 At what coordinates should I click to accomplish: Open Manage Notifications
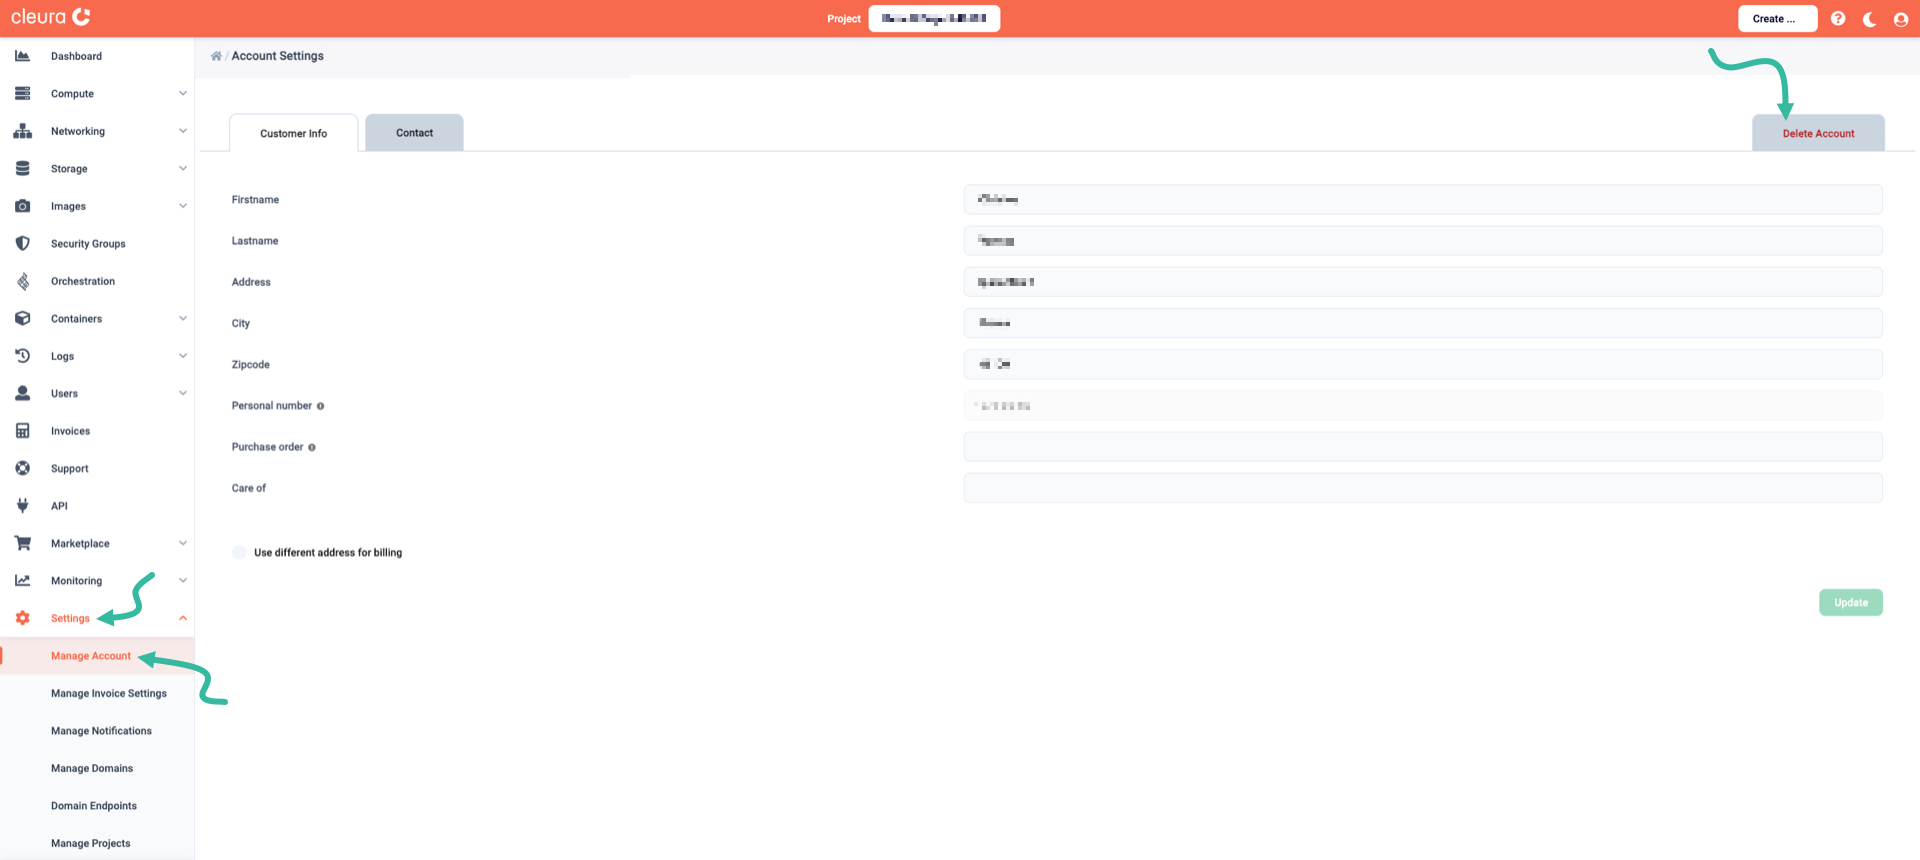(101, 731)
